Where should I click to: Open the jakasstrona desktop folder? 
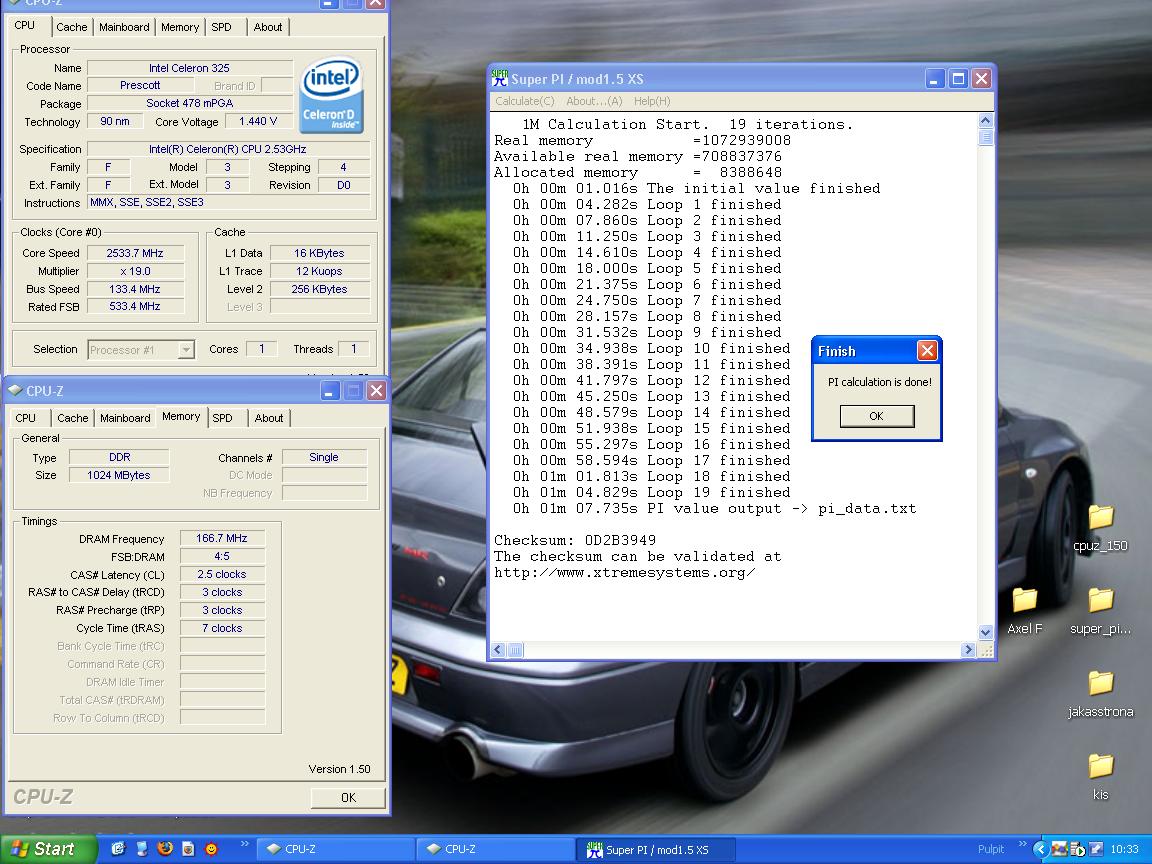click(1100, 684)
